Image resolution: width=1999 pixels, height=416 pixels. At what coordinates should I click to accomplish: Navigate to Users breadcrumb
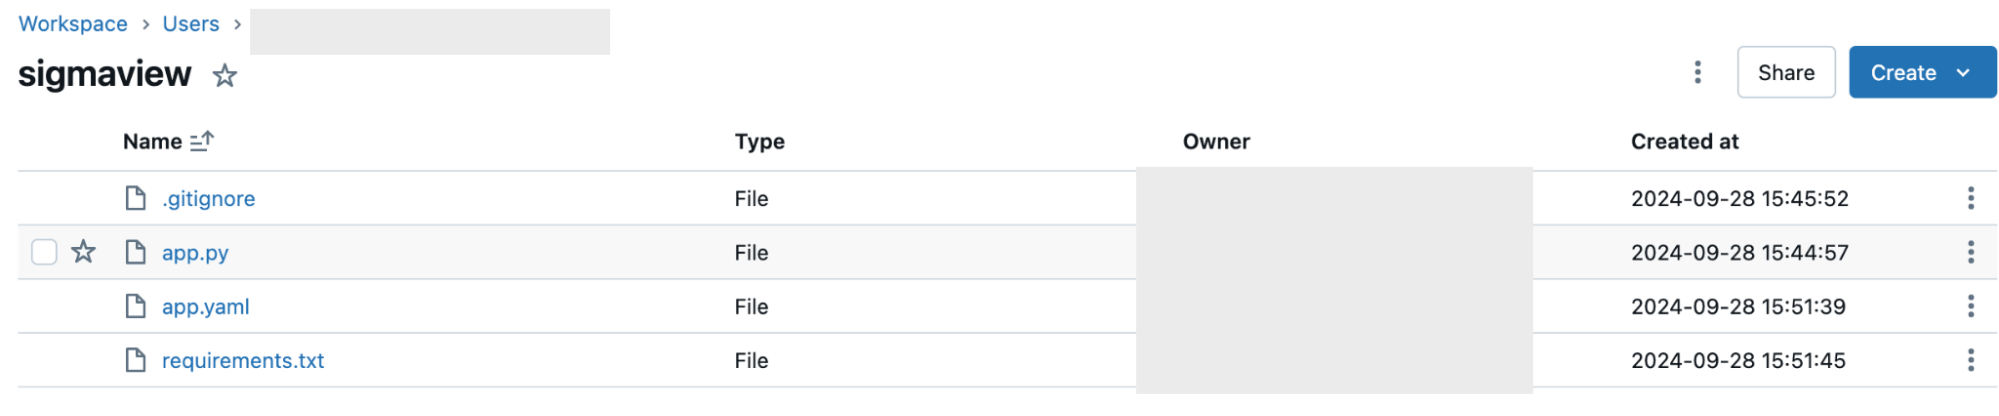pyautogui.click(x=190, y=24)
